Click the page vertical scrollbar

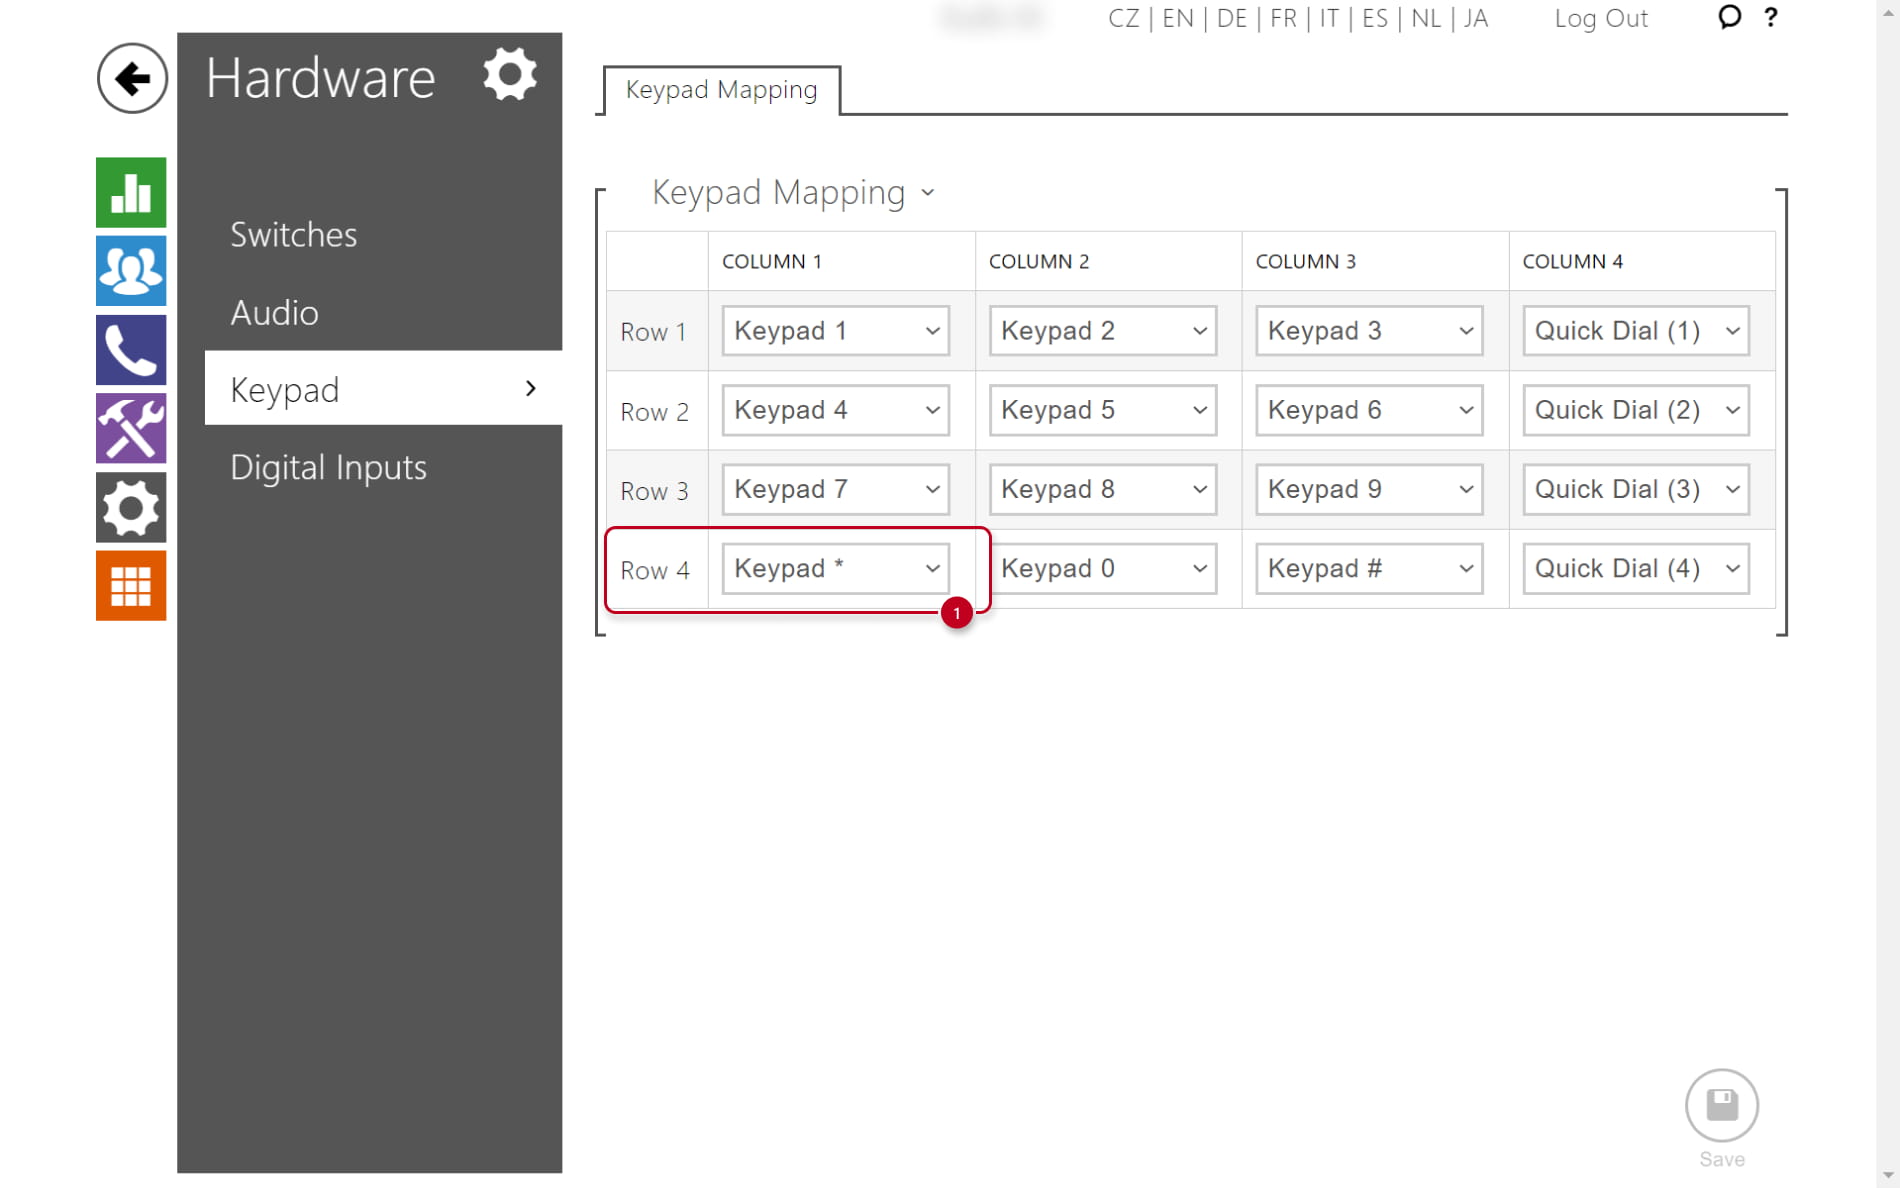1888,594
